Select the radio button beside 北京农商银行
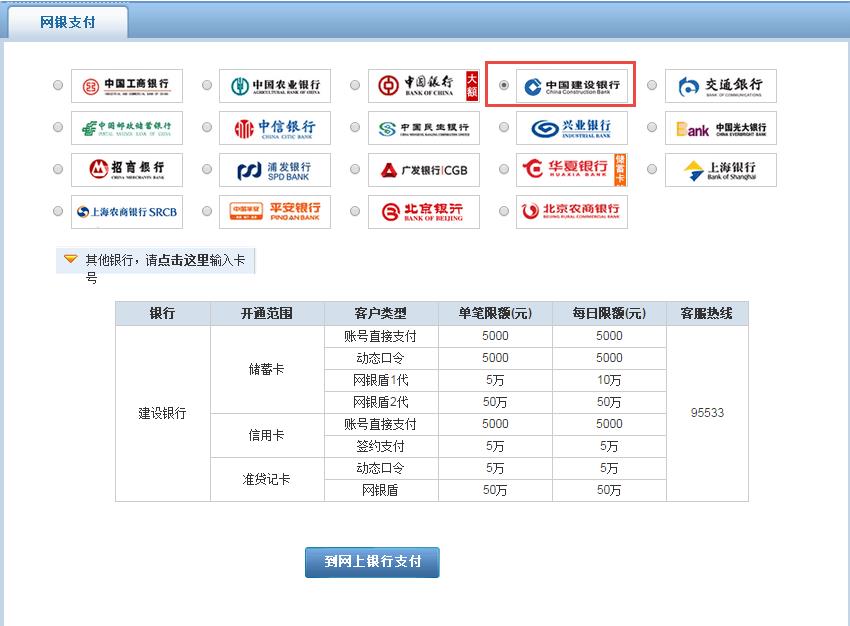The width and height of the screenshot is (850, 626). click(504, 211)
